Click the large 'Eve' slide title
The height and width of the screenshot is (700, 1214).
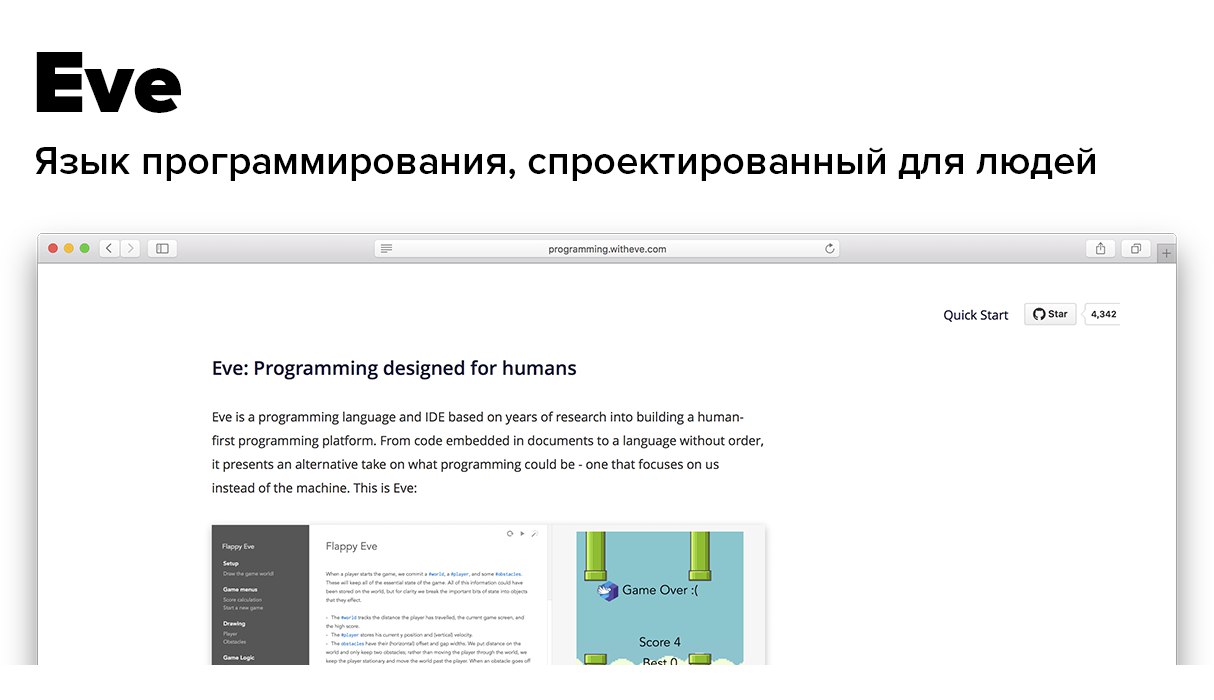pos(108,83)
